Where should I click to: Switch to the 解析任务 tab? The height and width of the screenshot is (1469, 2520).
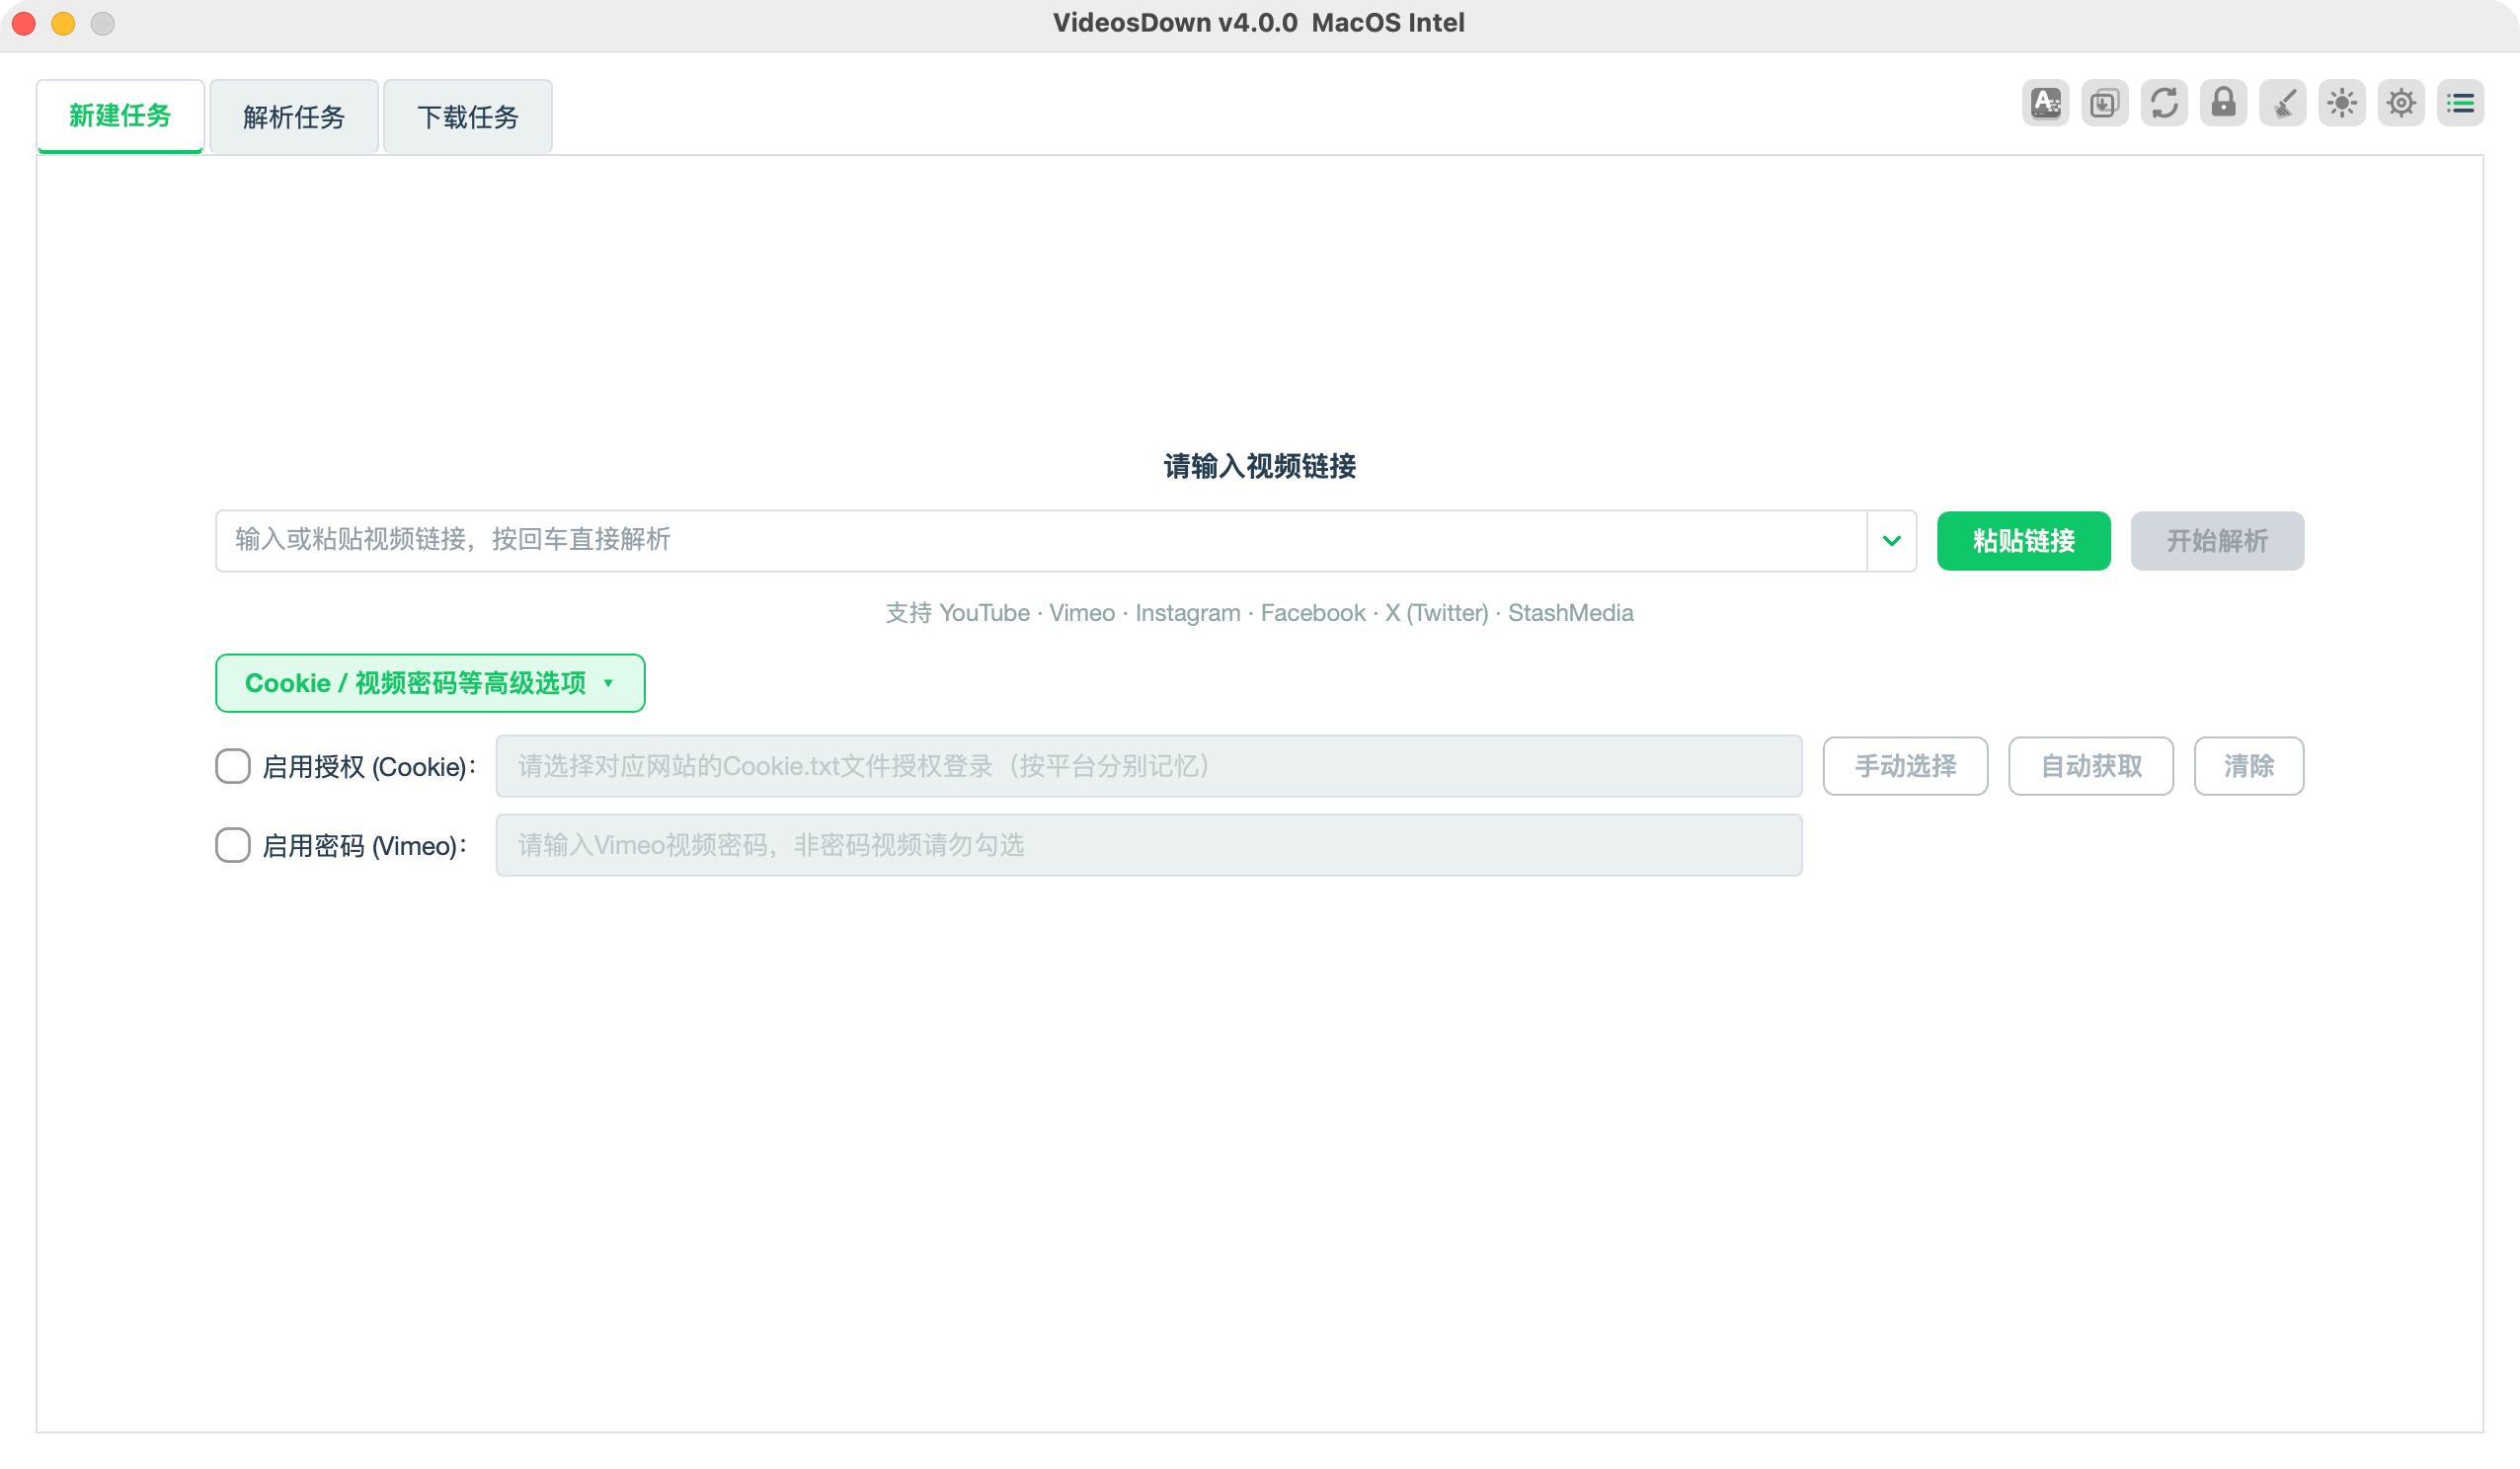point(294,117)
